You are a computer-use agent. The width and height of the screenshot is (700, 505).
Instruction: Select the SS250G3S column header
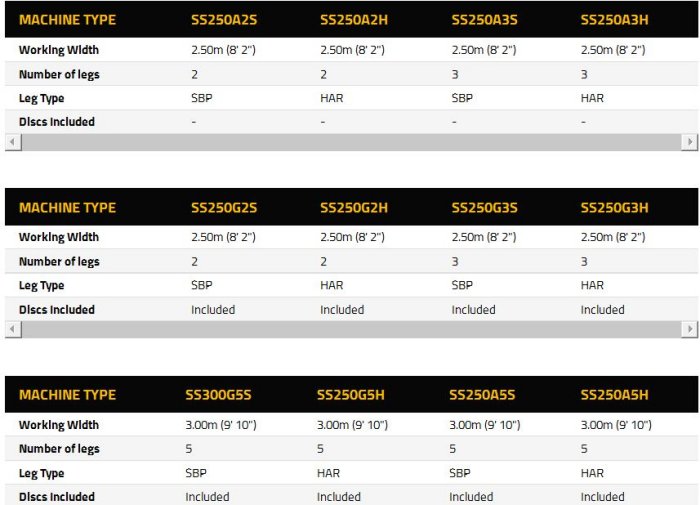484,208
